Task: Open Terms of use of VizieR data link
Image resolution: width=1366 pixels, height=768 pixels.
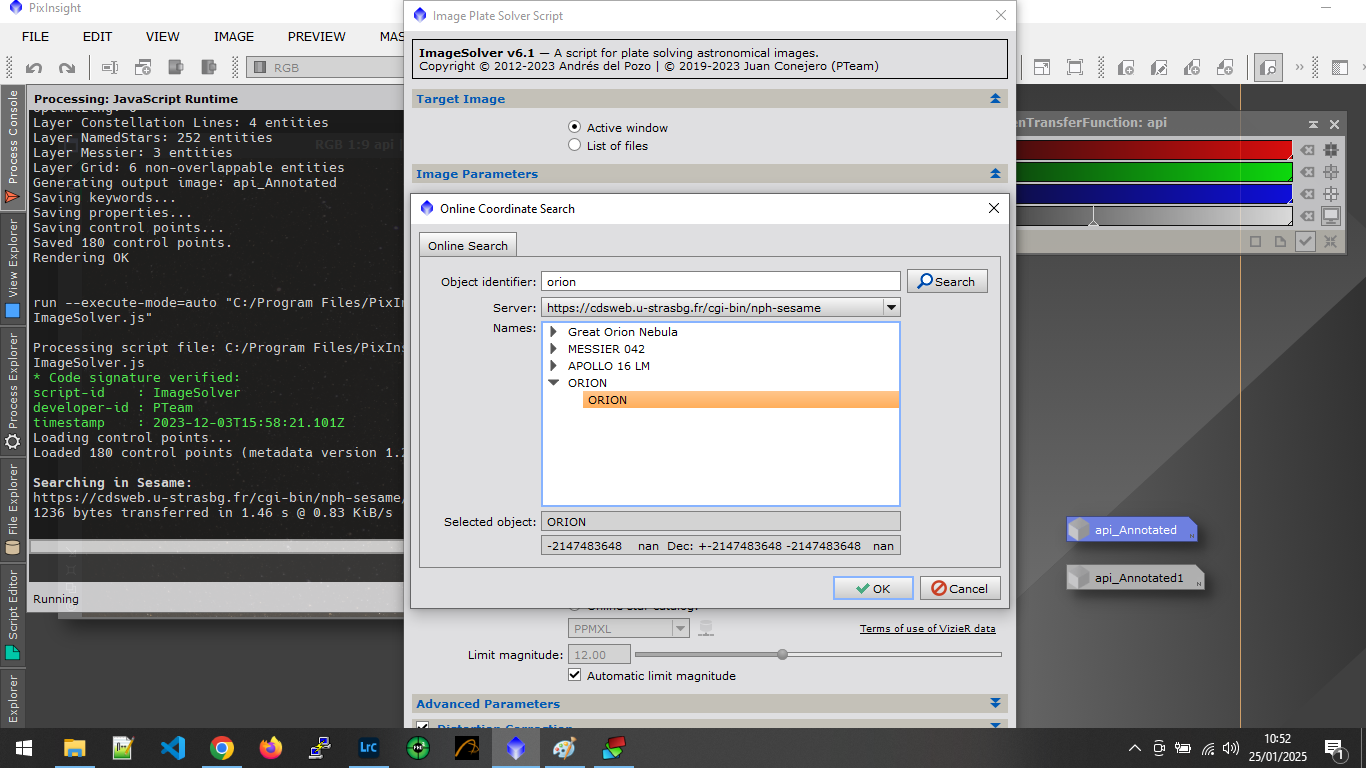Action: [928, 628]
